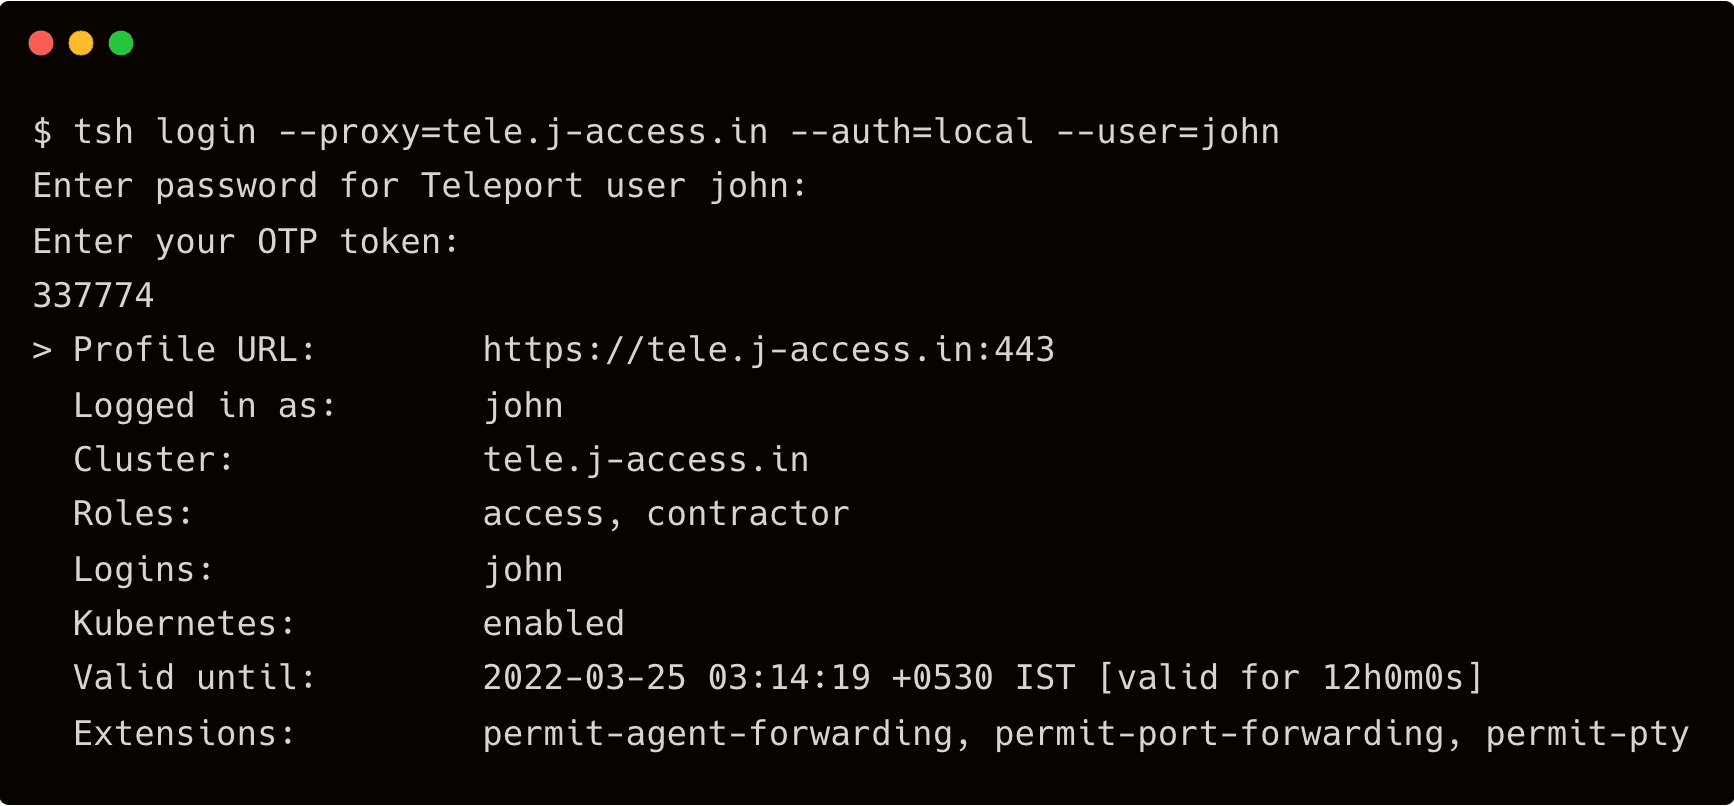Click the Enter your OTP token line
The width and height of the screenshot is (1734, 806).
(245, 242)
